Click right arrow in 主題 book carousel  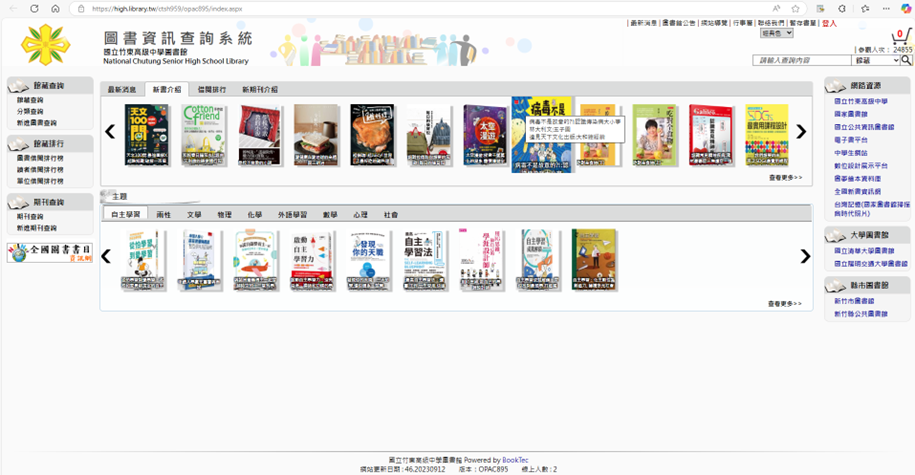805,257
